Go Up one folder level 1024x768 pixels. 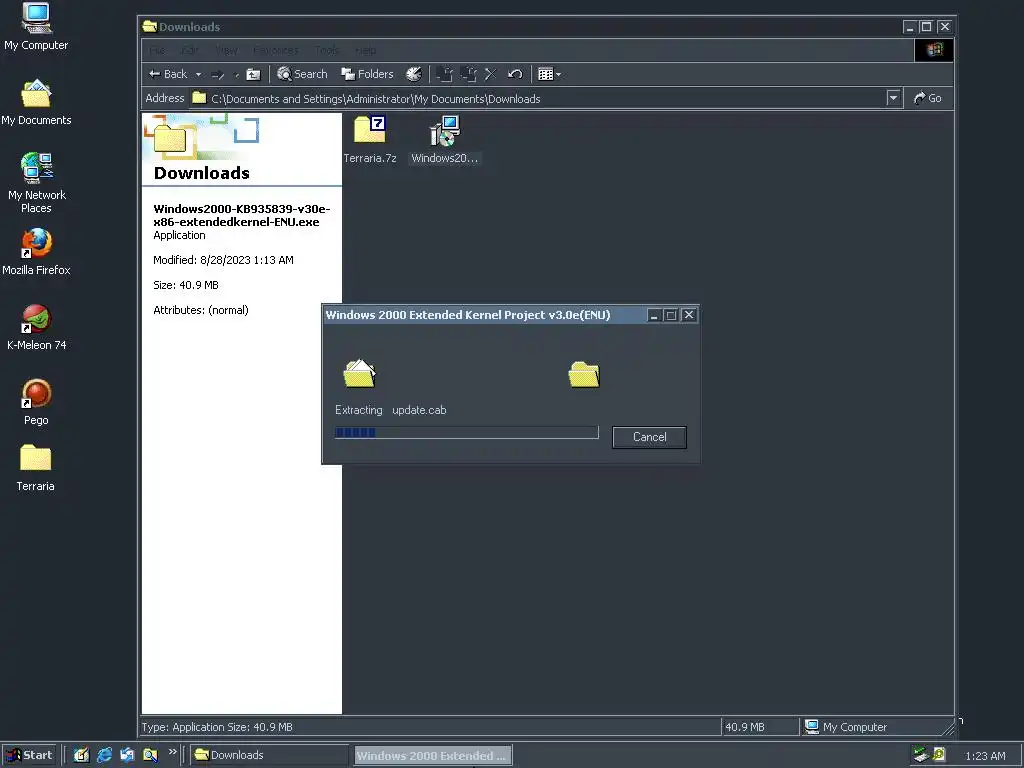point(253,74)
